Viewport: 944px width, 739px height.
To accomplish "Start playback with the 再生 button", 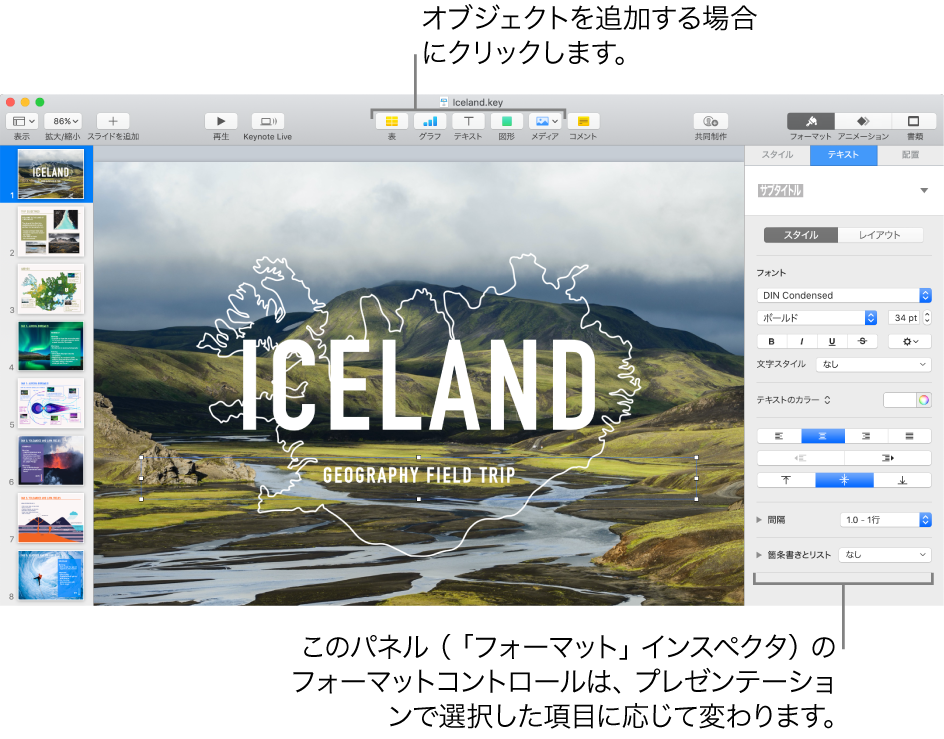I will (x=219, y=121).
